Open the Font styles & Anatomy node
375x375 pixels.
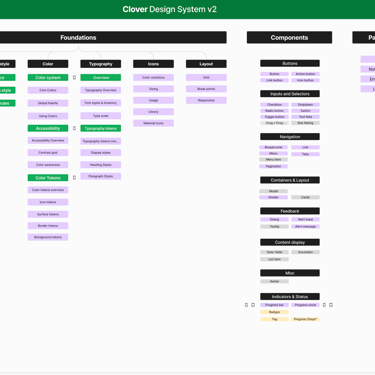tap(101, 103)
